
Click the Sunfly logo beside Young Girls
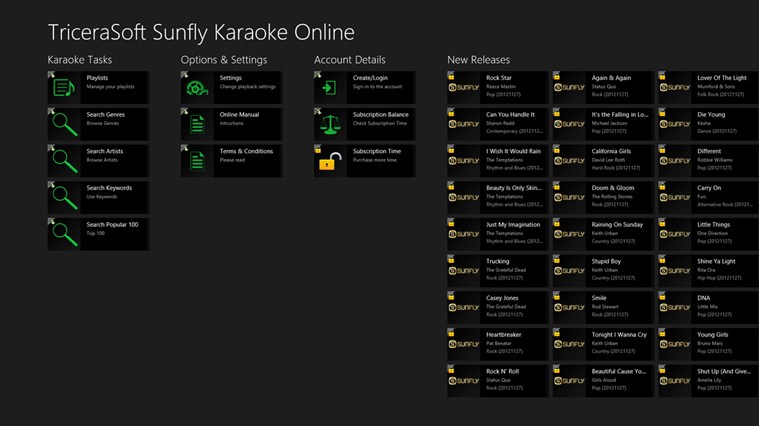[675, 344]
